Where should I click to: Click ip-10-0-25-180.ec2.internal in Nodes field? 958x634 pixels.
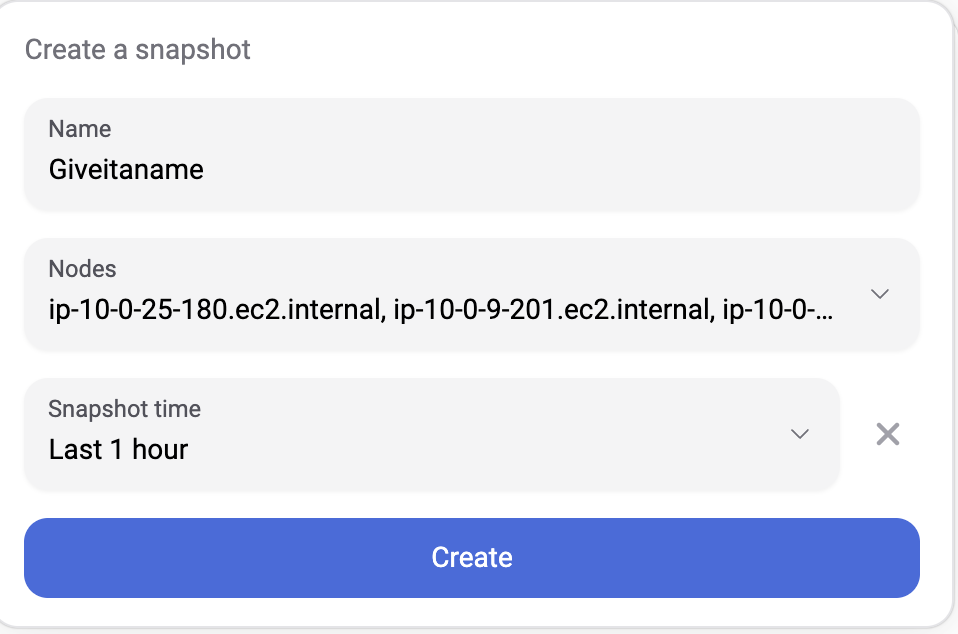(150, 309)
